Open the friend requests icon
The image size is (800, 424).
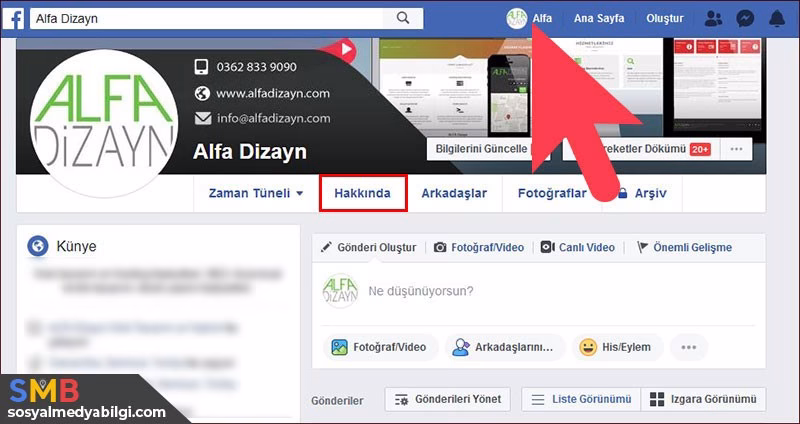pos(713,19)
